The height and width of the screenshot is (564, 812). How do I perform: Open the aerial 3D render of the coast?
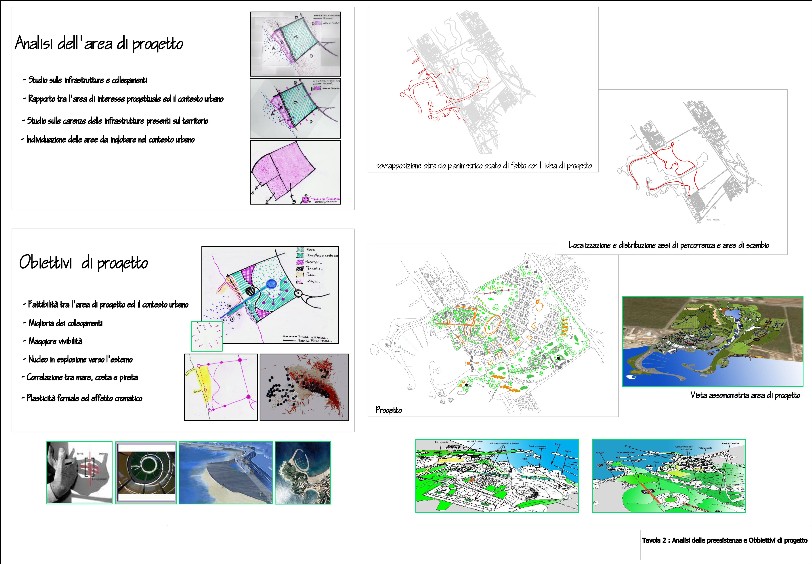(x=712, y=341)
